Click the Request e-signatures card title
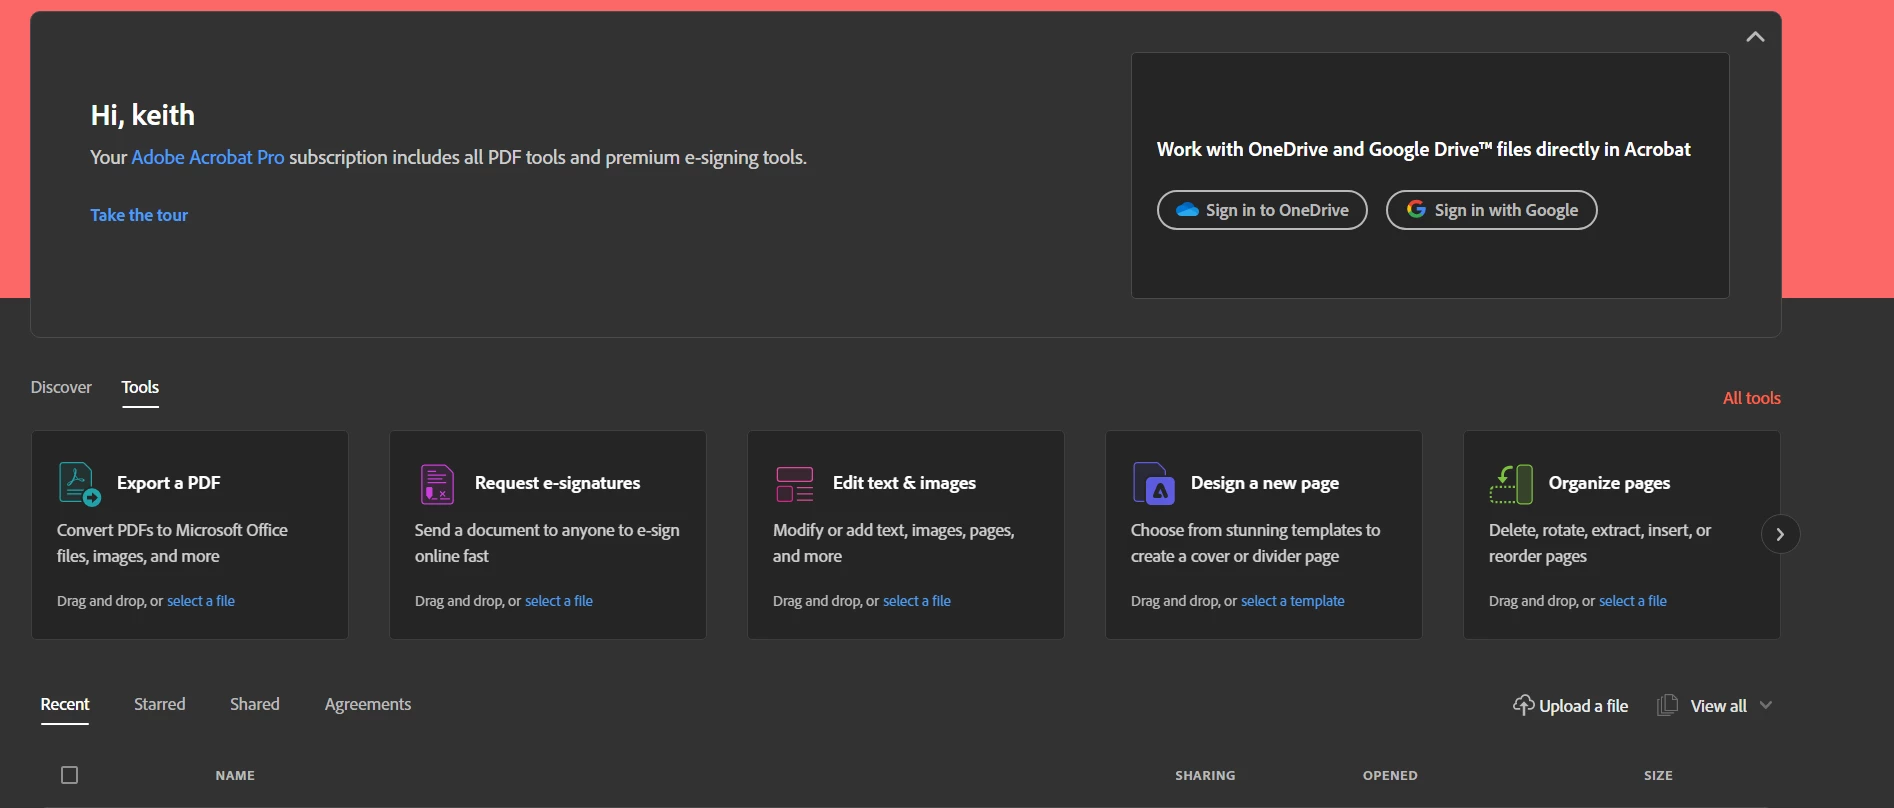Image resolution: width=1894 pixels, height=808 pixels. [x=557, y=483]
